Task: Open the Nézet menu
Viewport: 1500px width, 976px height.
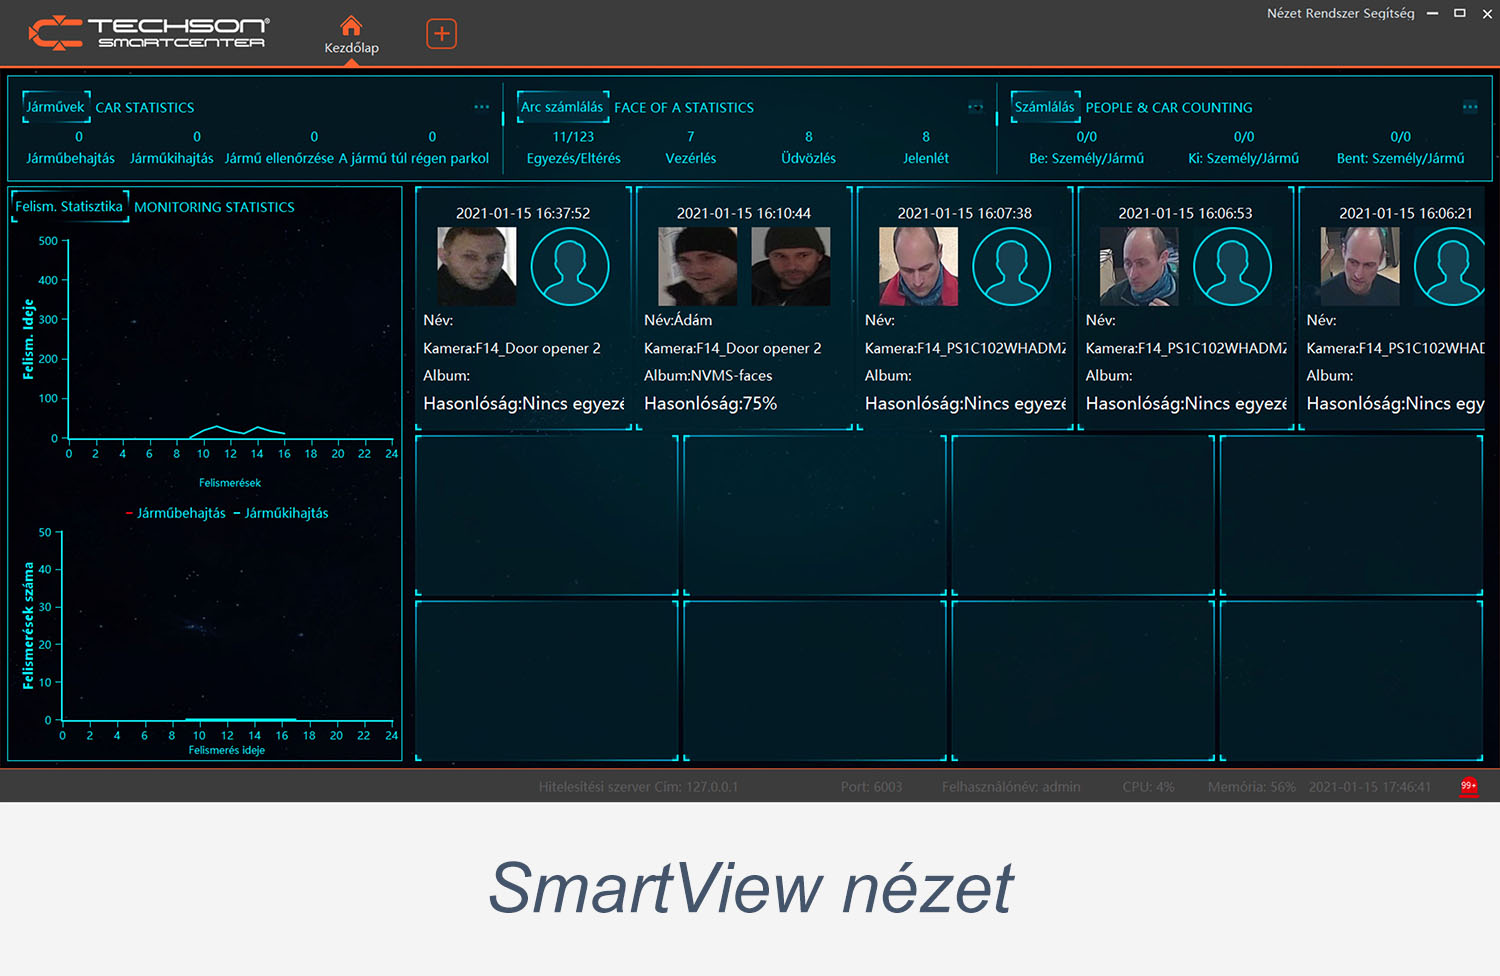Action: click(1285, 13)
